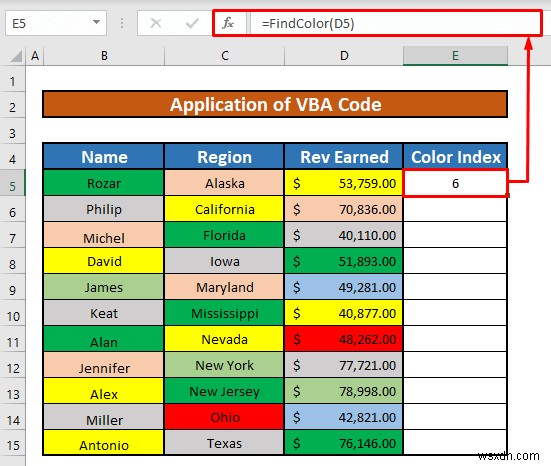Click the Application of VBA Code title
Screen dimensions: 551x466
pyautogui.click(x=275, y=104)
